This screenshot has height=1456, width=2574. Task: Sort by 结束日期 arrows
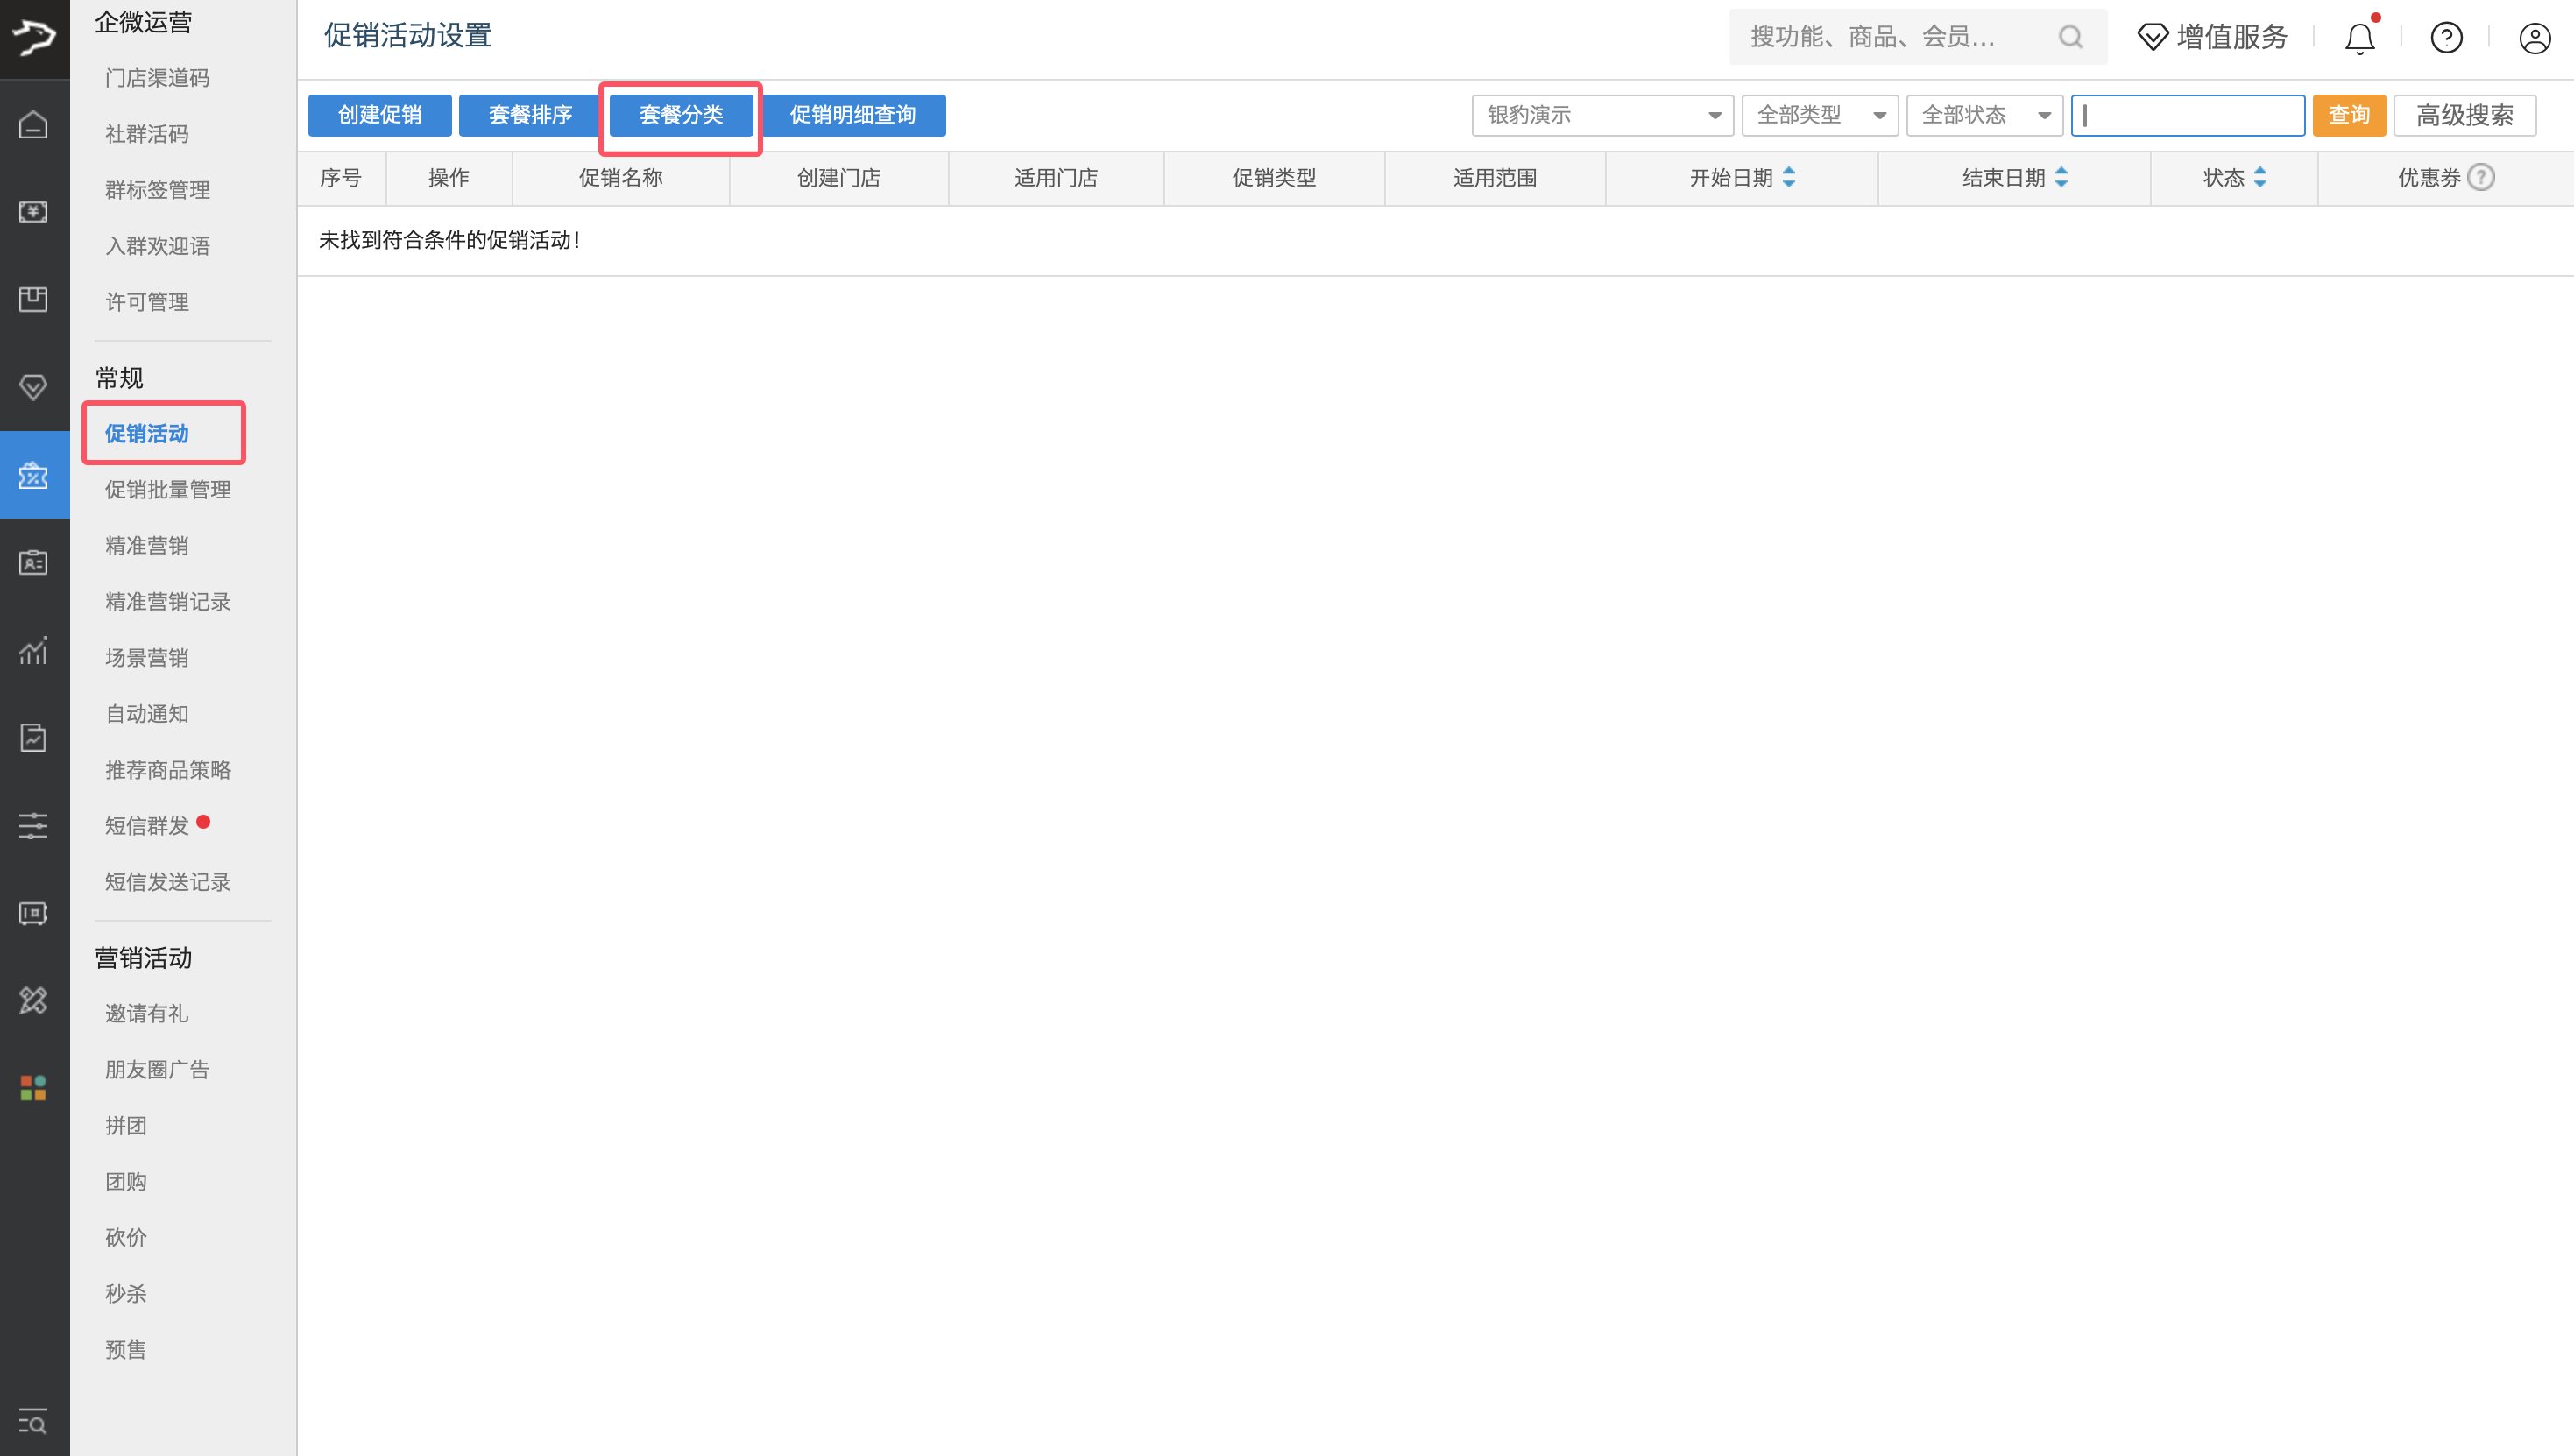(x=2061, y=177)
